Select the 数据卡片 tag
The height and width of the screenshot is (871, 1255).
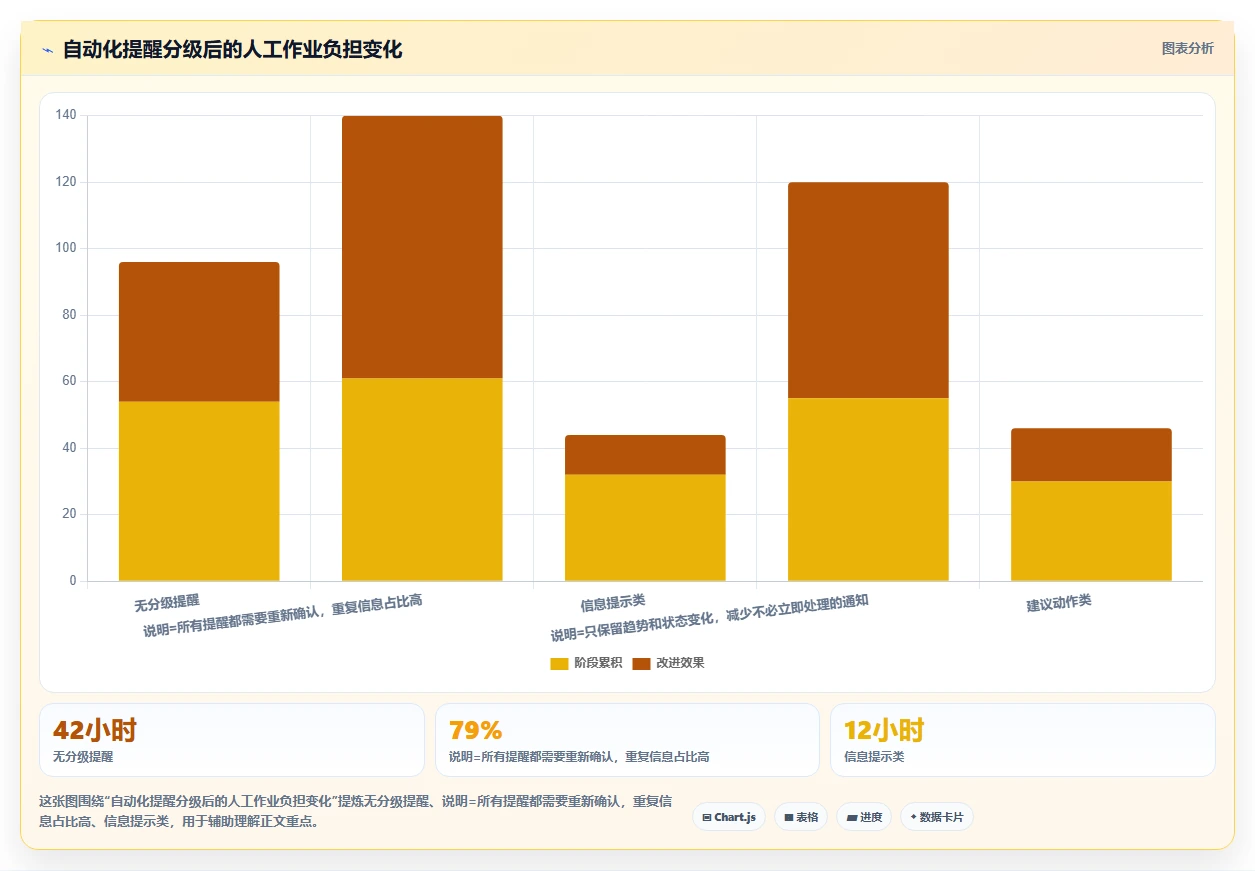[x=937, y=817]
